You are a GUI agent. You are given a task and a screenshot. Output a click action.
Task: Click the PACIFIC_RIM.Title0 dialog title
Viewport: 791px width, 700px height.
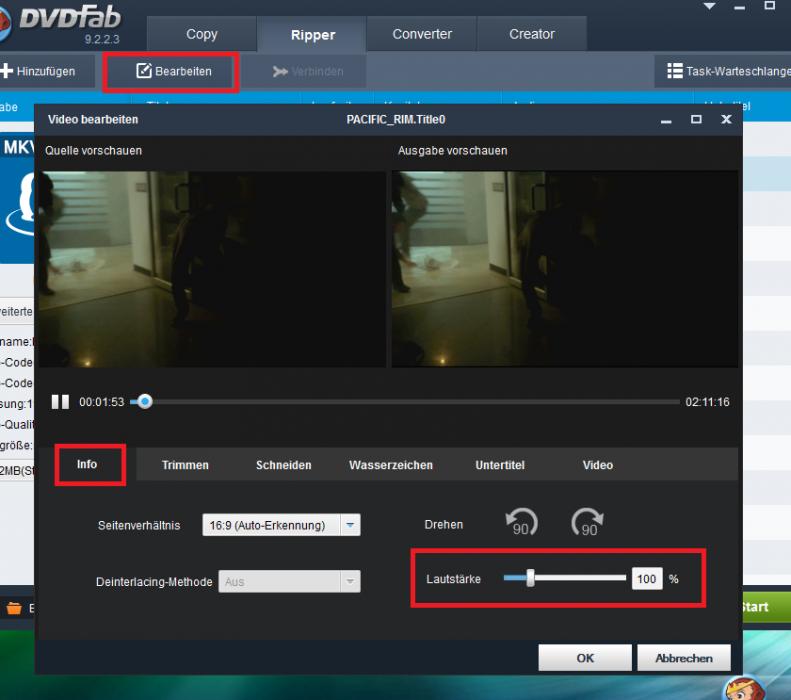pyautogui.click(x=396, y=120)
